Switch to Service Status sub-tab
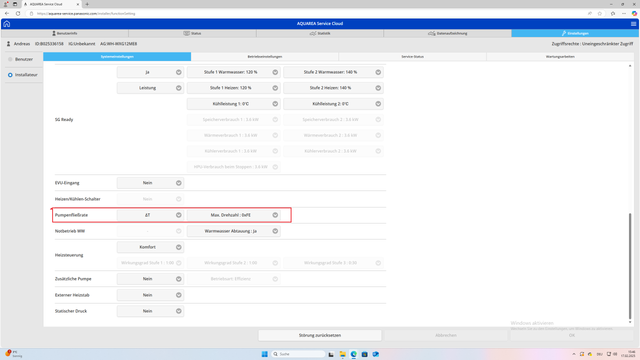 412,57
